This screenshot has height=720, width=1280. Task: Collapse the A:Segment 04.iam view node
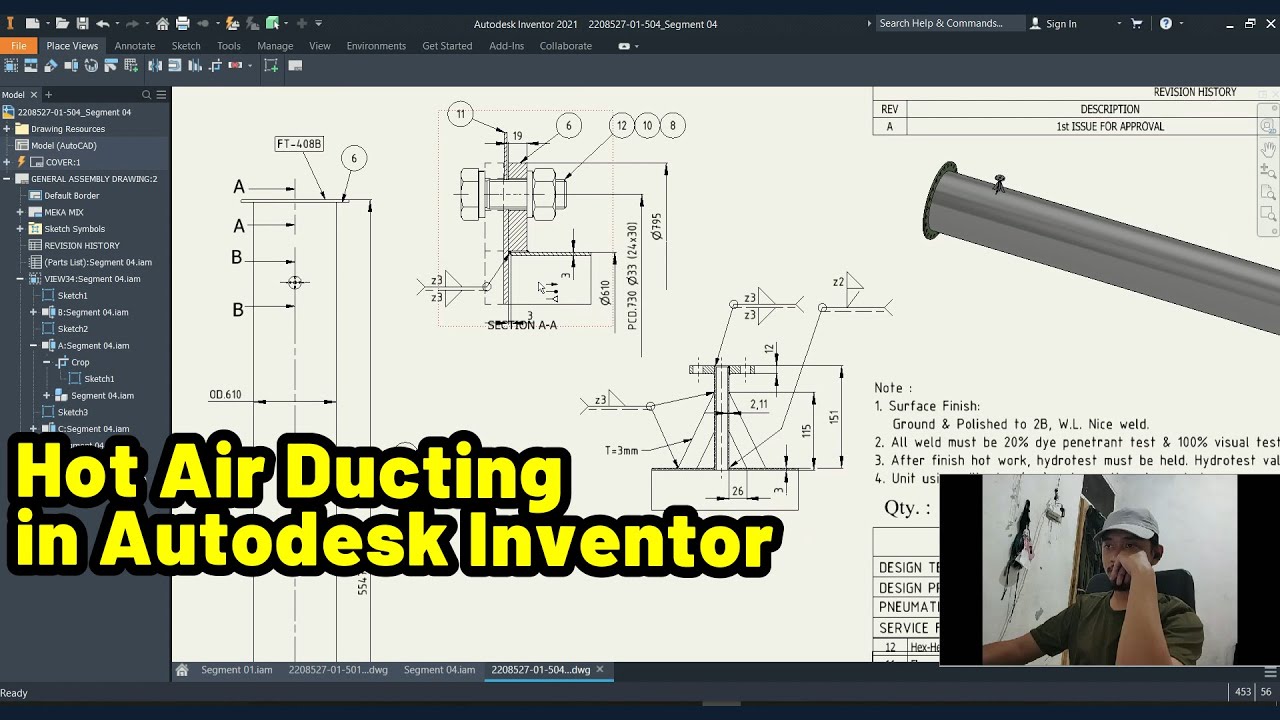(x=33, y=345)
